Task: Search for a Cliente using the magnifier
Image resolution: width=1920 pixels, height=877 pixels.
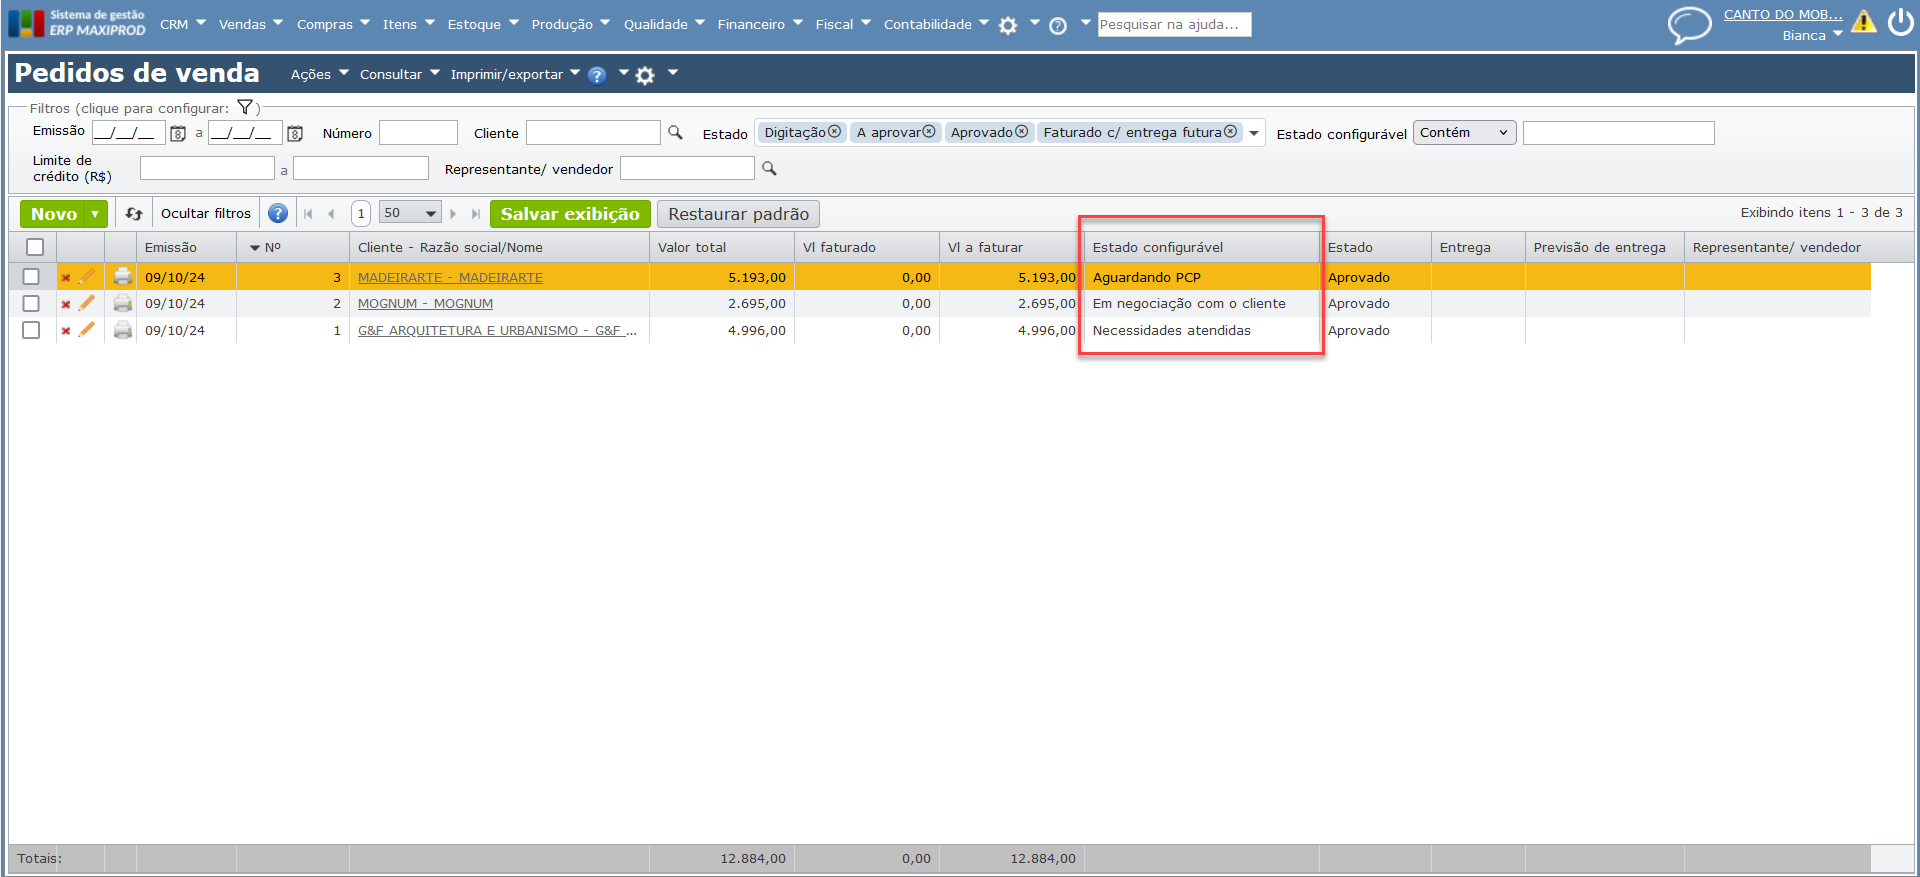Action: 676,132
